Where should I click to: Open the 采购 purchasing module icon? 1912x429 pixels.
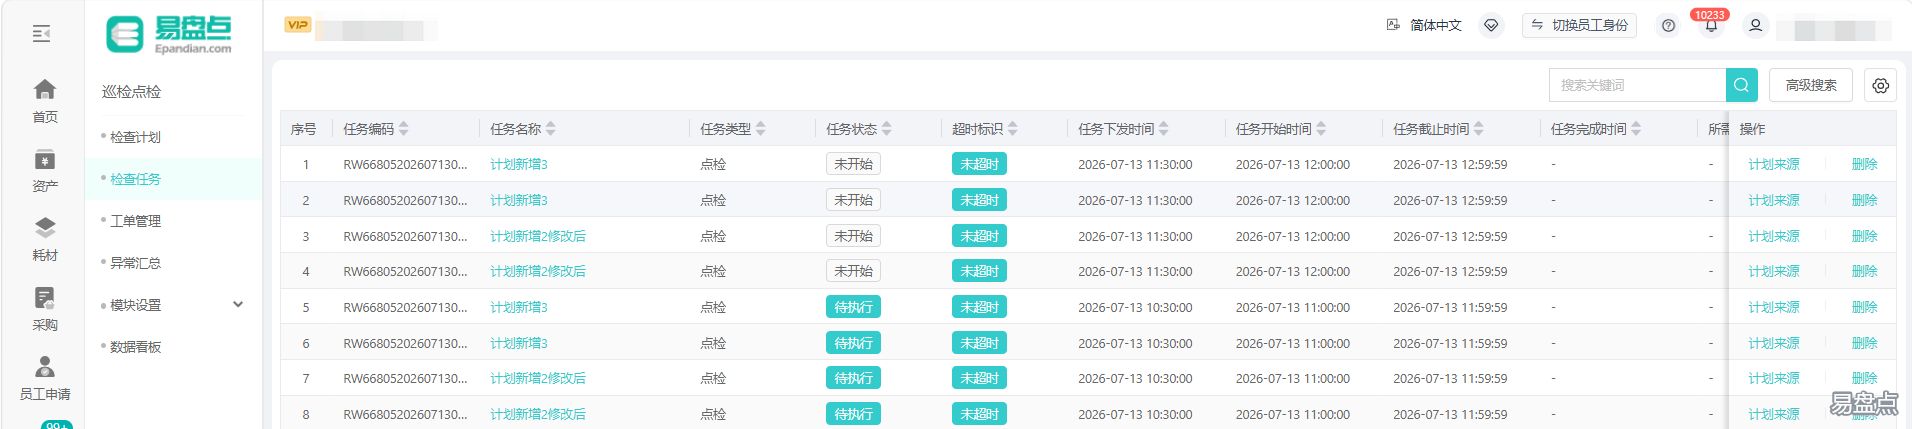pos(45,297)
